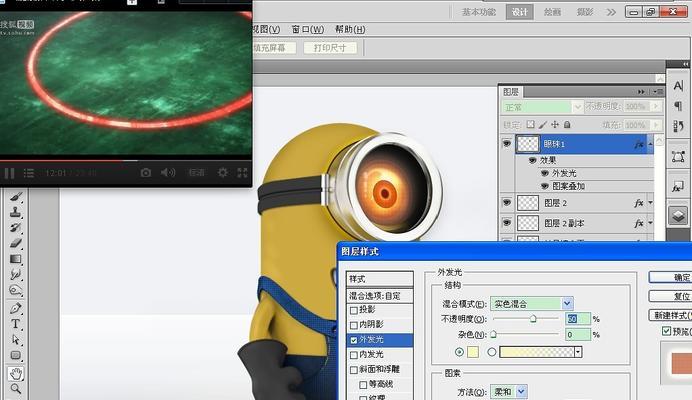Expand effects arrow on 图层 2 副本
Viewport: 692px width, 400px height.
650,223
